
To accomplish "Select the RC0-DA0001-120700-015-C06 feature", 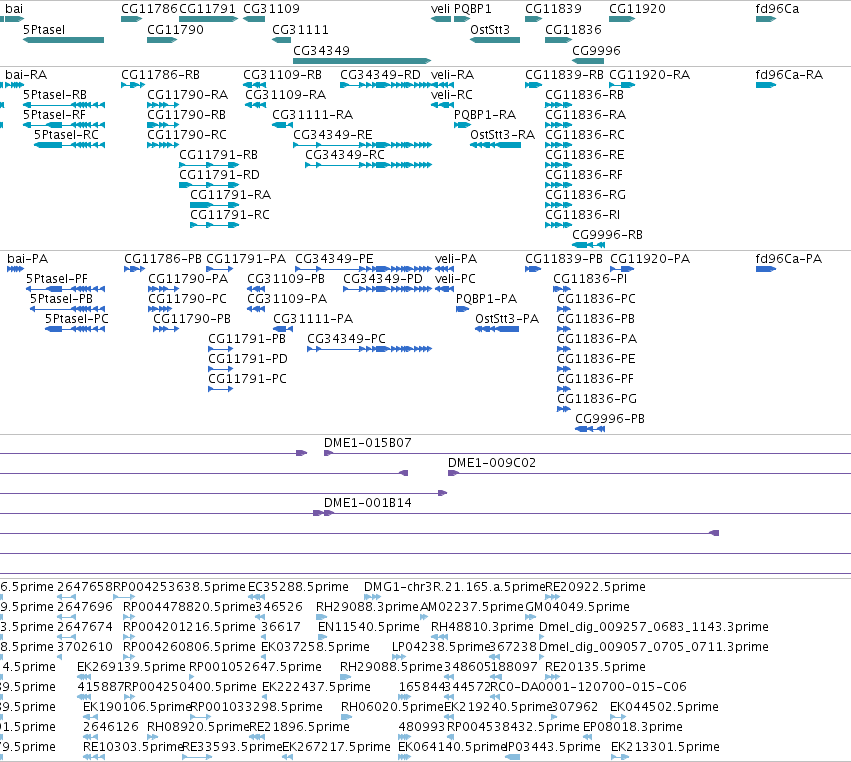I will (495, 697).
